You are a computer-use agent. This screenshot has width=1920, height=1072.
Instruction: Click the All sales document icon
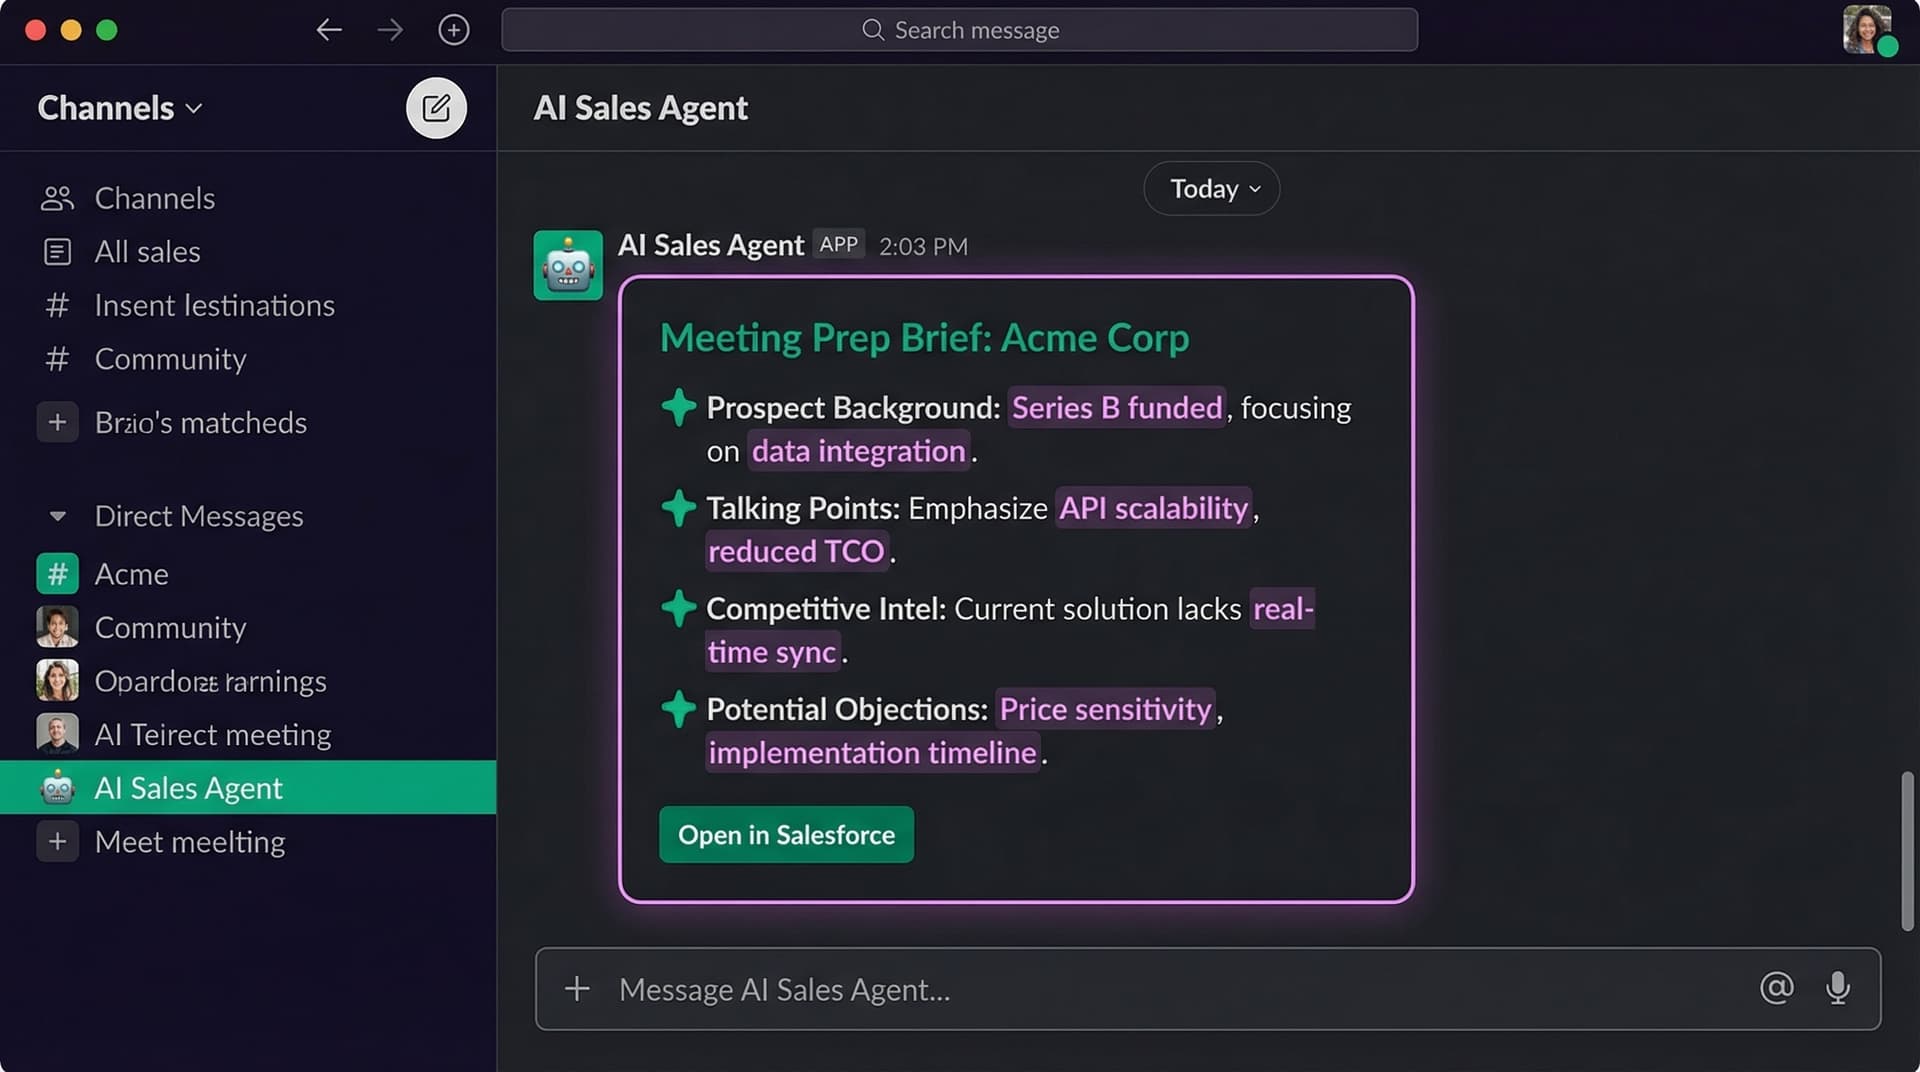pos(58,252)
